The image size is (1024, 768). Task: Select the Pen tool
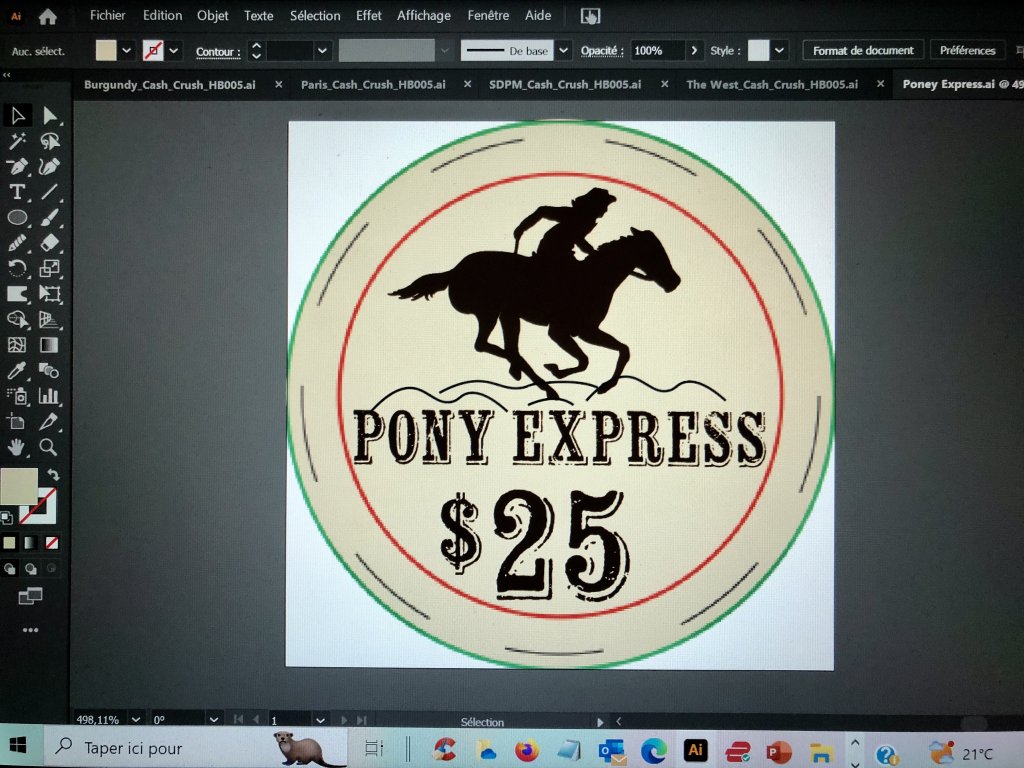[x=17, y=166]
